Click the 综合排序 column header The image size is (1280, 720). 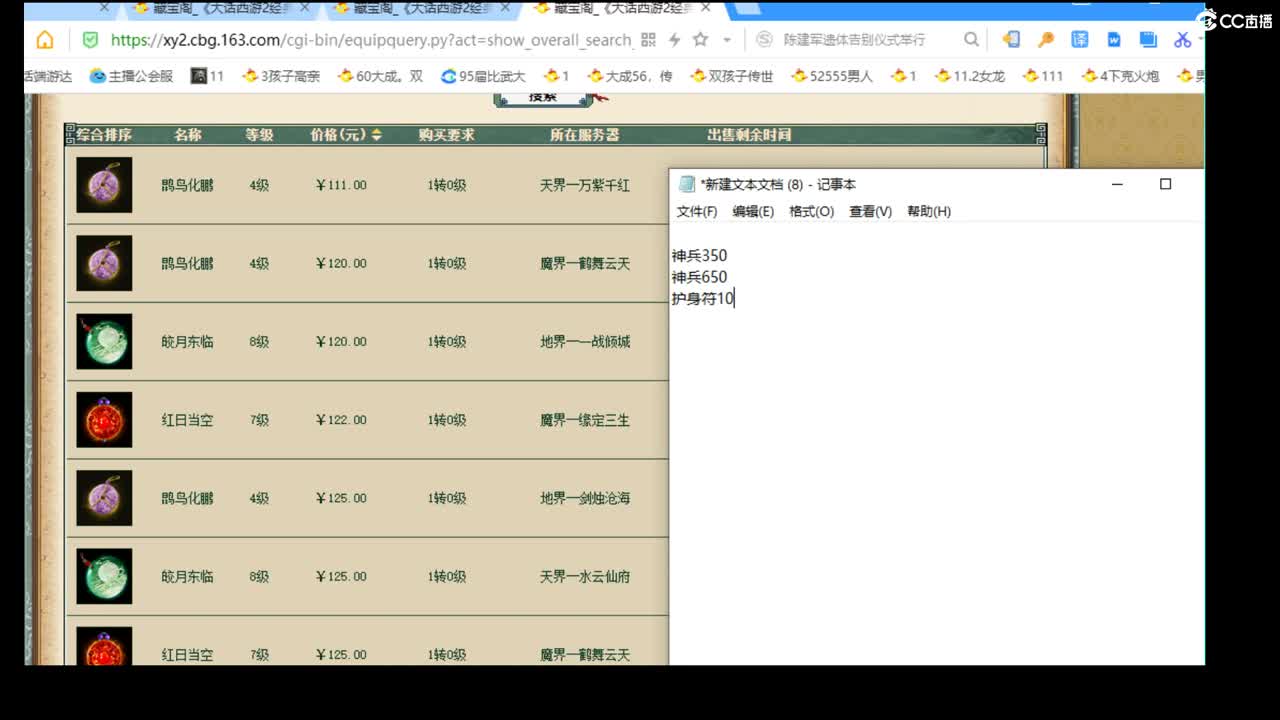pyautogui.click(x=104, y=135)
